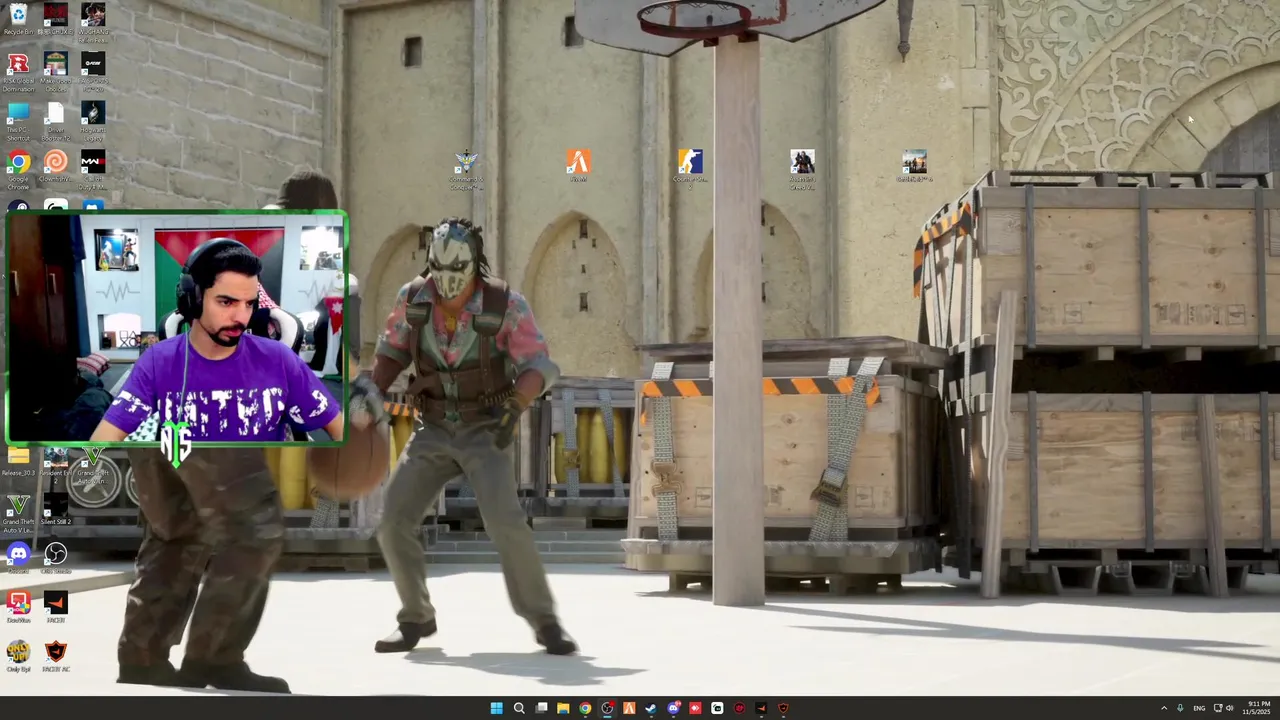The image size is (1280, 720).
Task: Open File Explorer from the taskbar
Action: 563,708
